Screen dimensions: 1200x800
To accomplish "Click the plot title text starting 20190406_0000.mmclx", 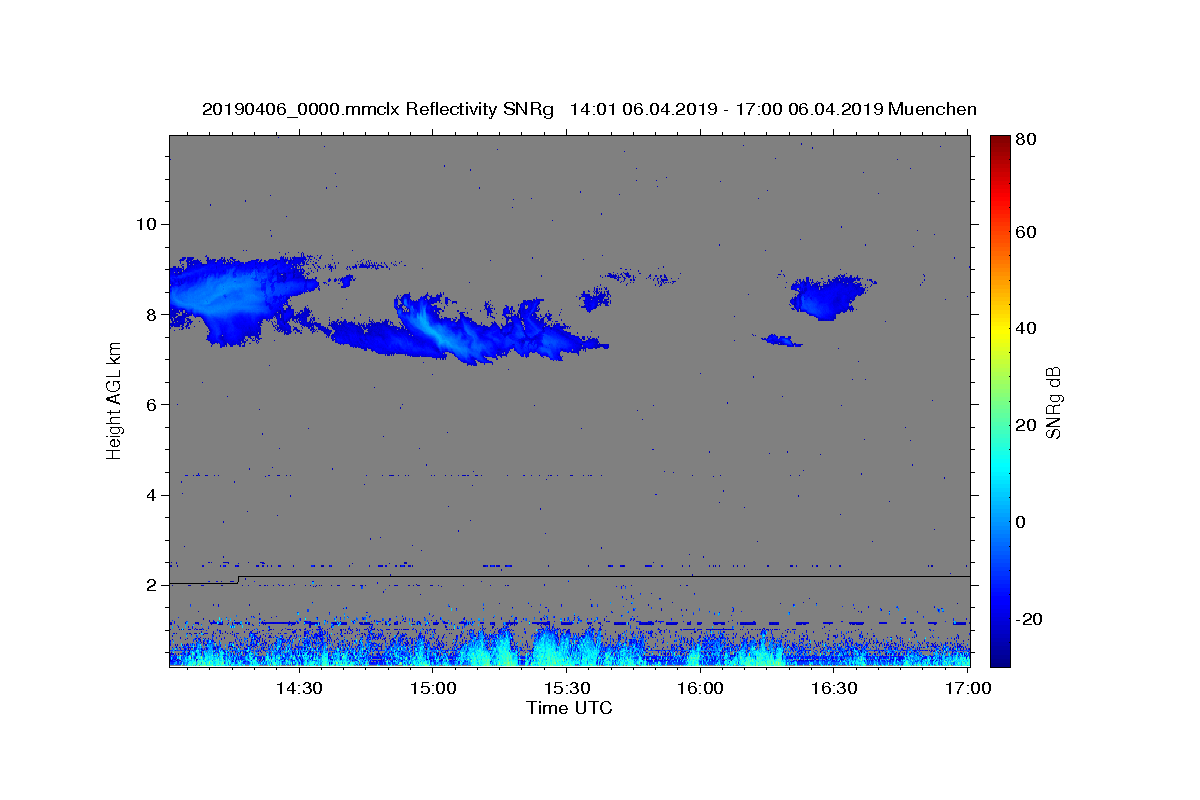I will [589, 109].
